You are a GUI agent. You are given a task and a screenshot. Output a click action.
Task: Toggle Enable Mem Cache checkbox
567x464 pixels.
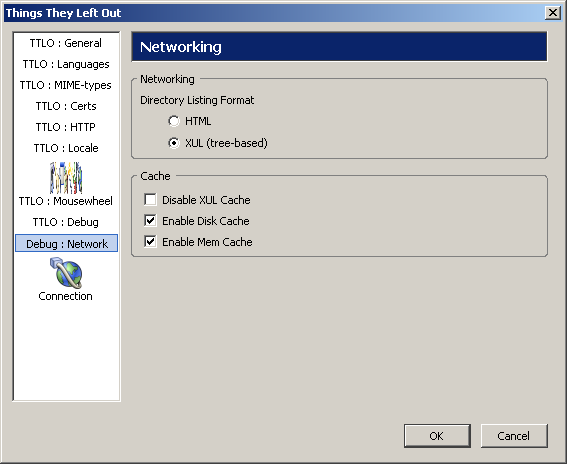tap(150, 242)
